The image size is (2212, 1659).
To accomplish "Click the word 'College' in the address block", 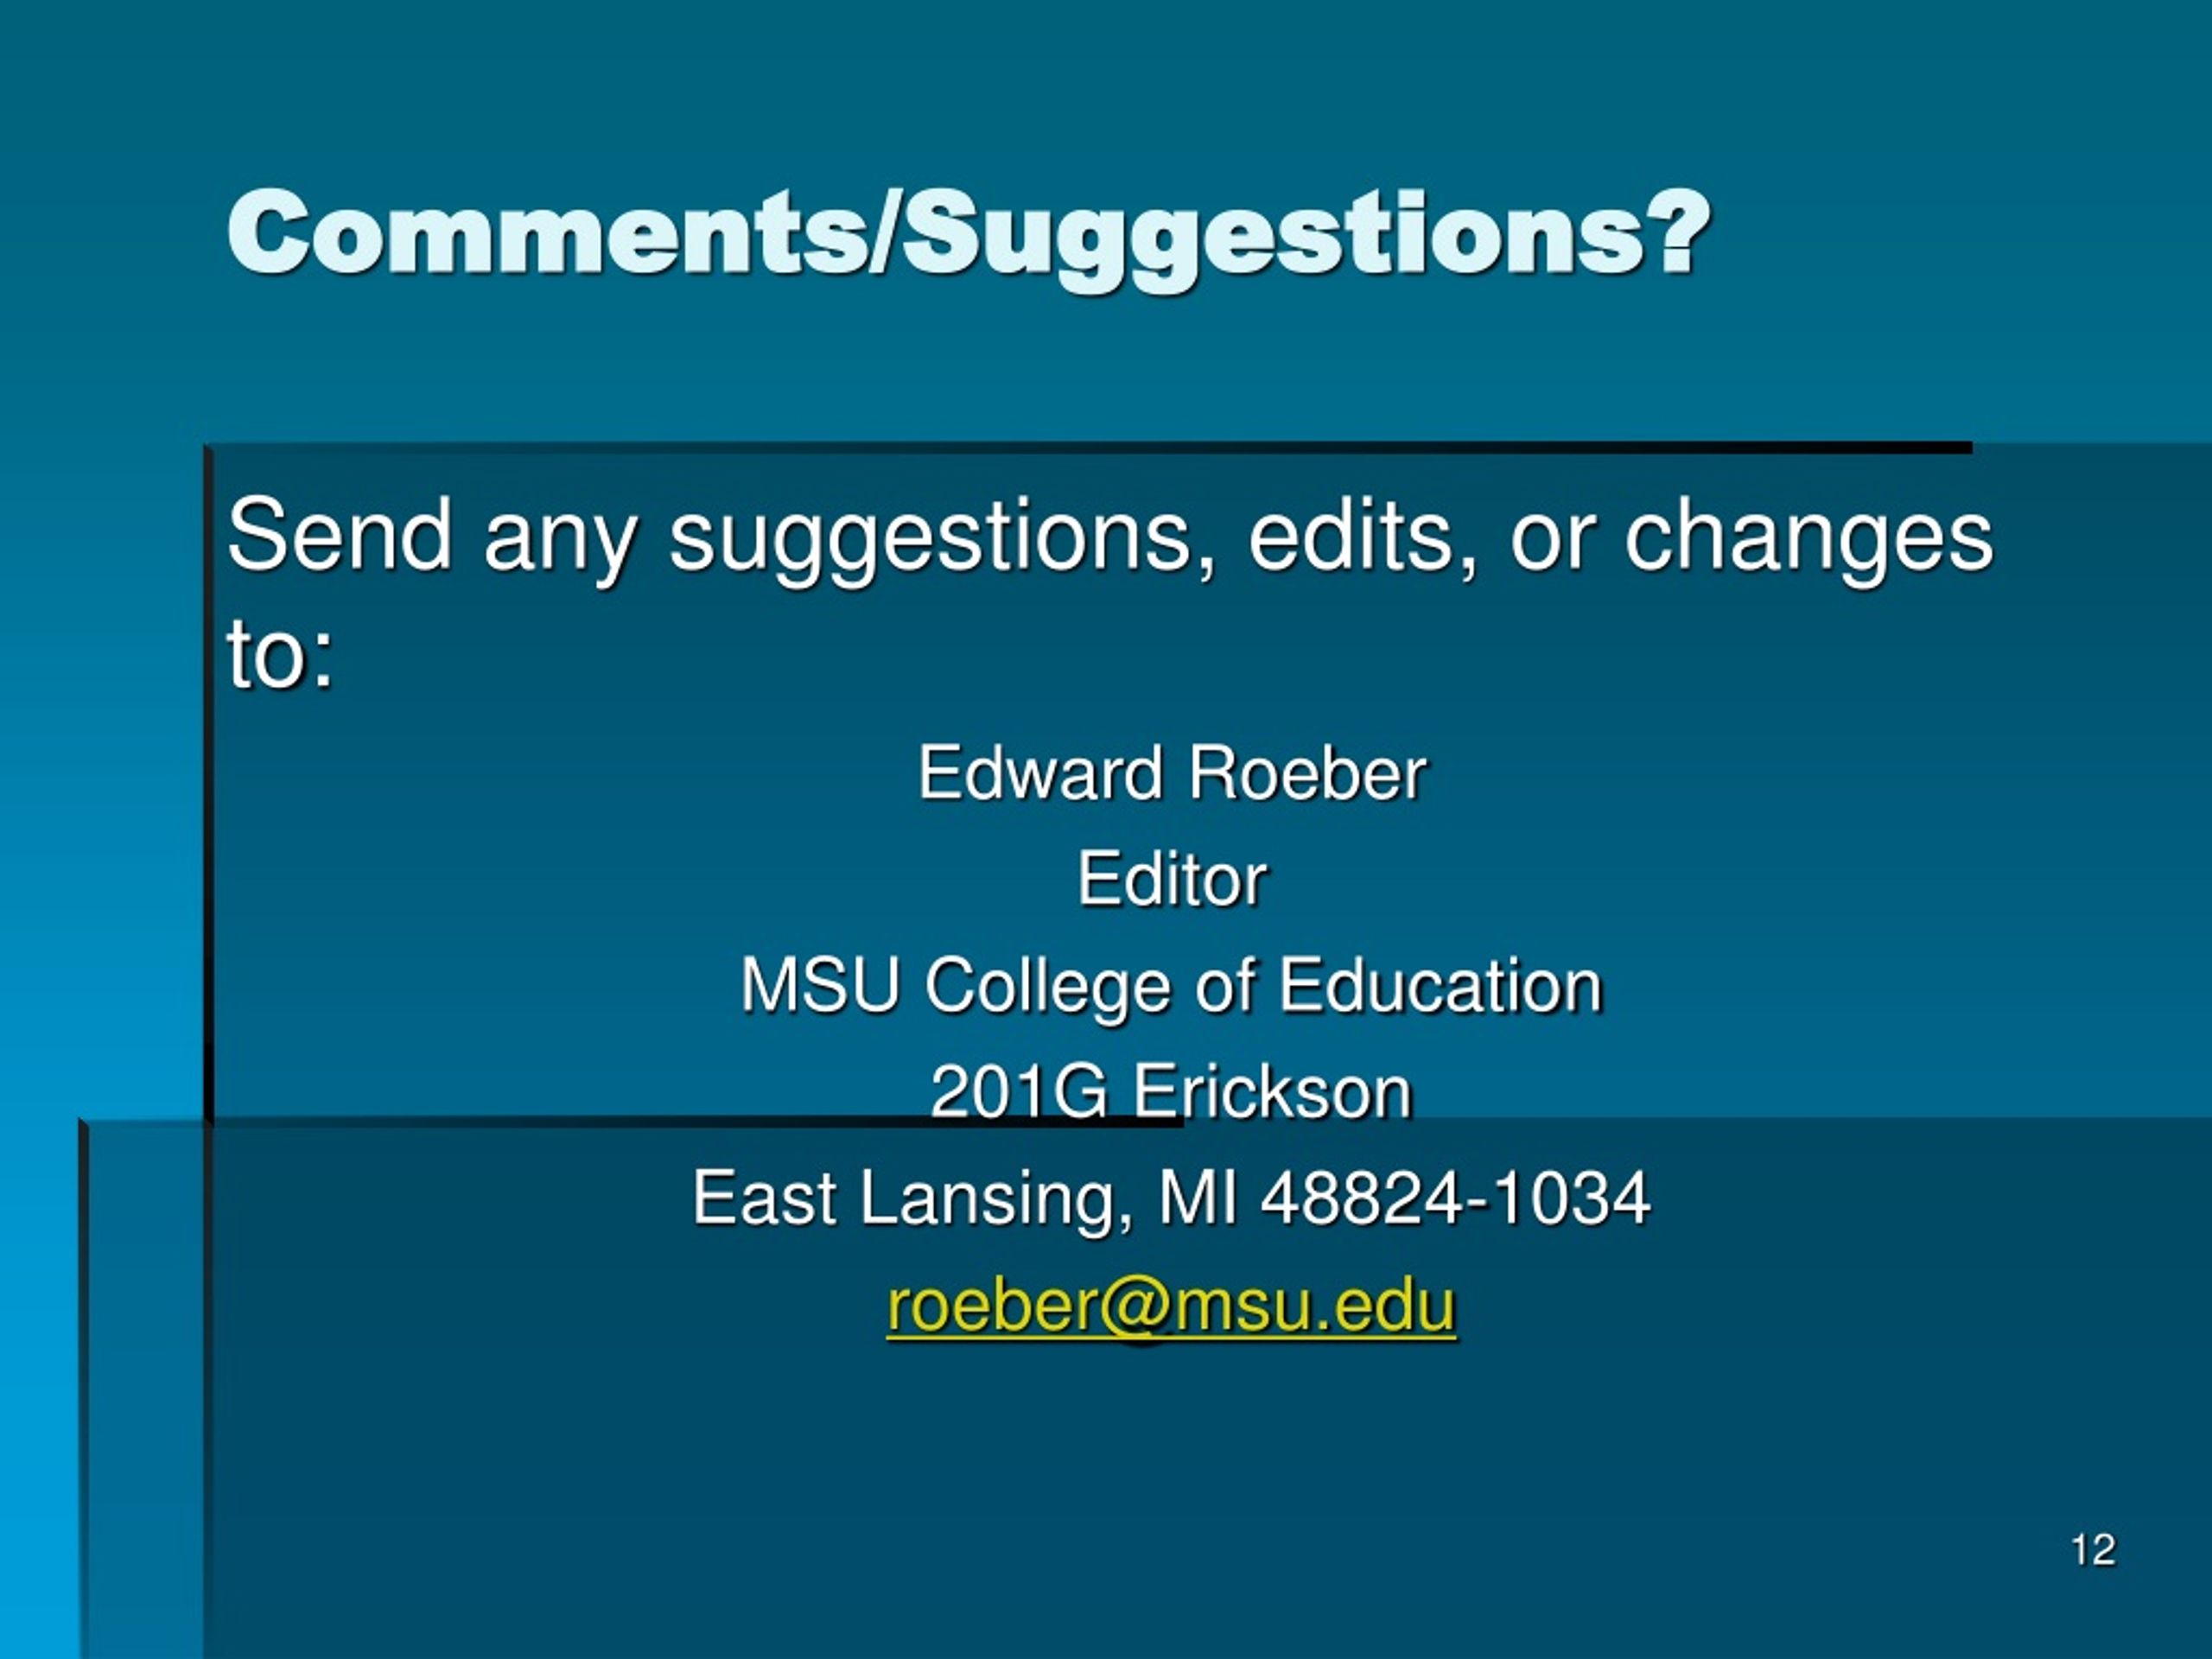I will pos(1048,988).
